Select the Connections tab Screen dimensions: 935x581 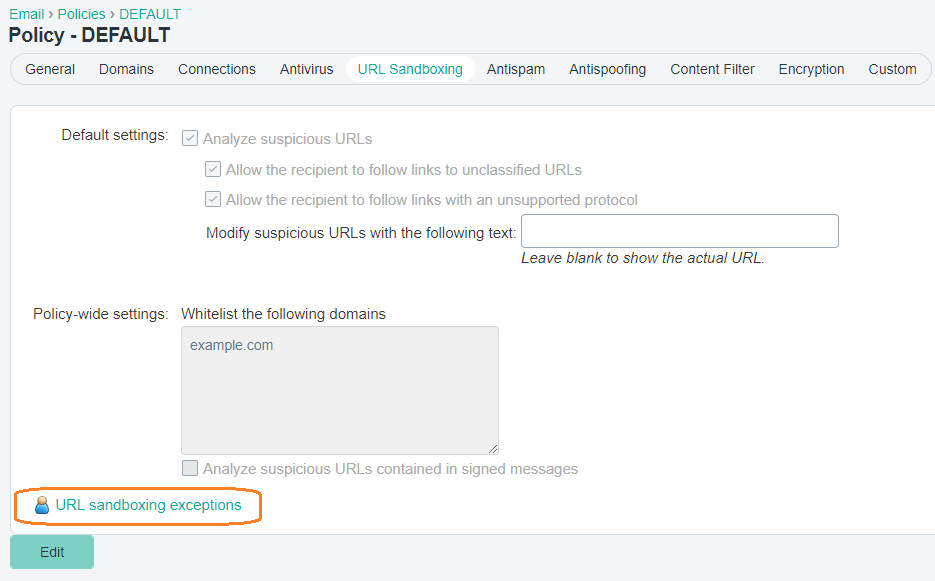[216, 69]
